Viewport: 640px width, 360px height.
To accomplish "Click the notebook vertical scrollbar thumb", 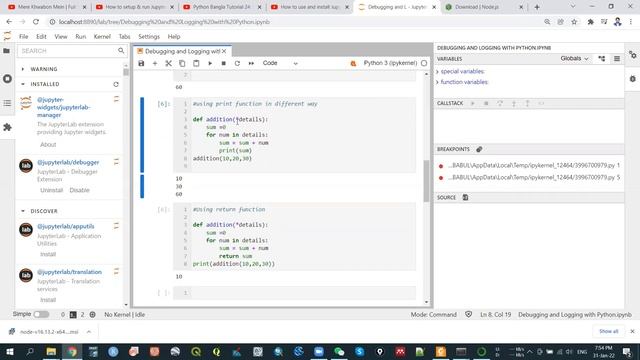I will [x=426, y=181].
